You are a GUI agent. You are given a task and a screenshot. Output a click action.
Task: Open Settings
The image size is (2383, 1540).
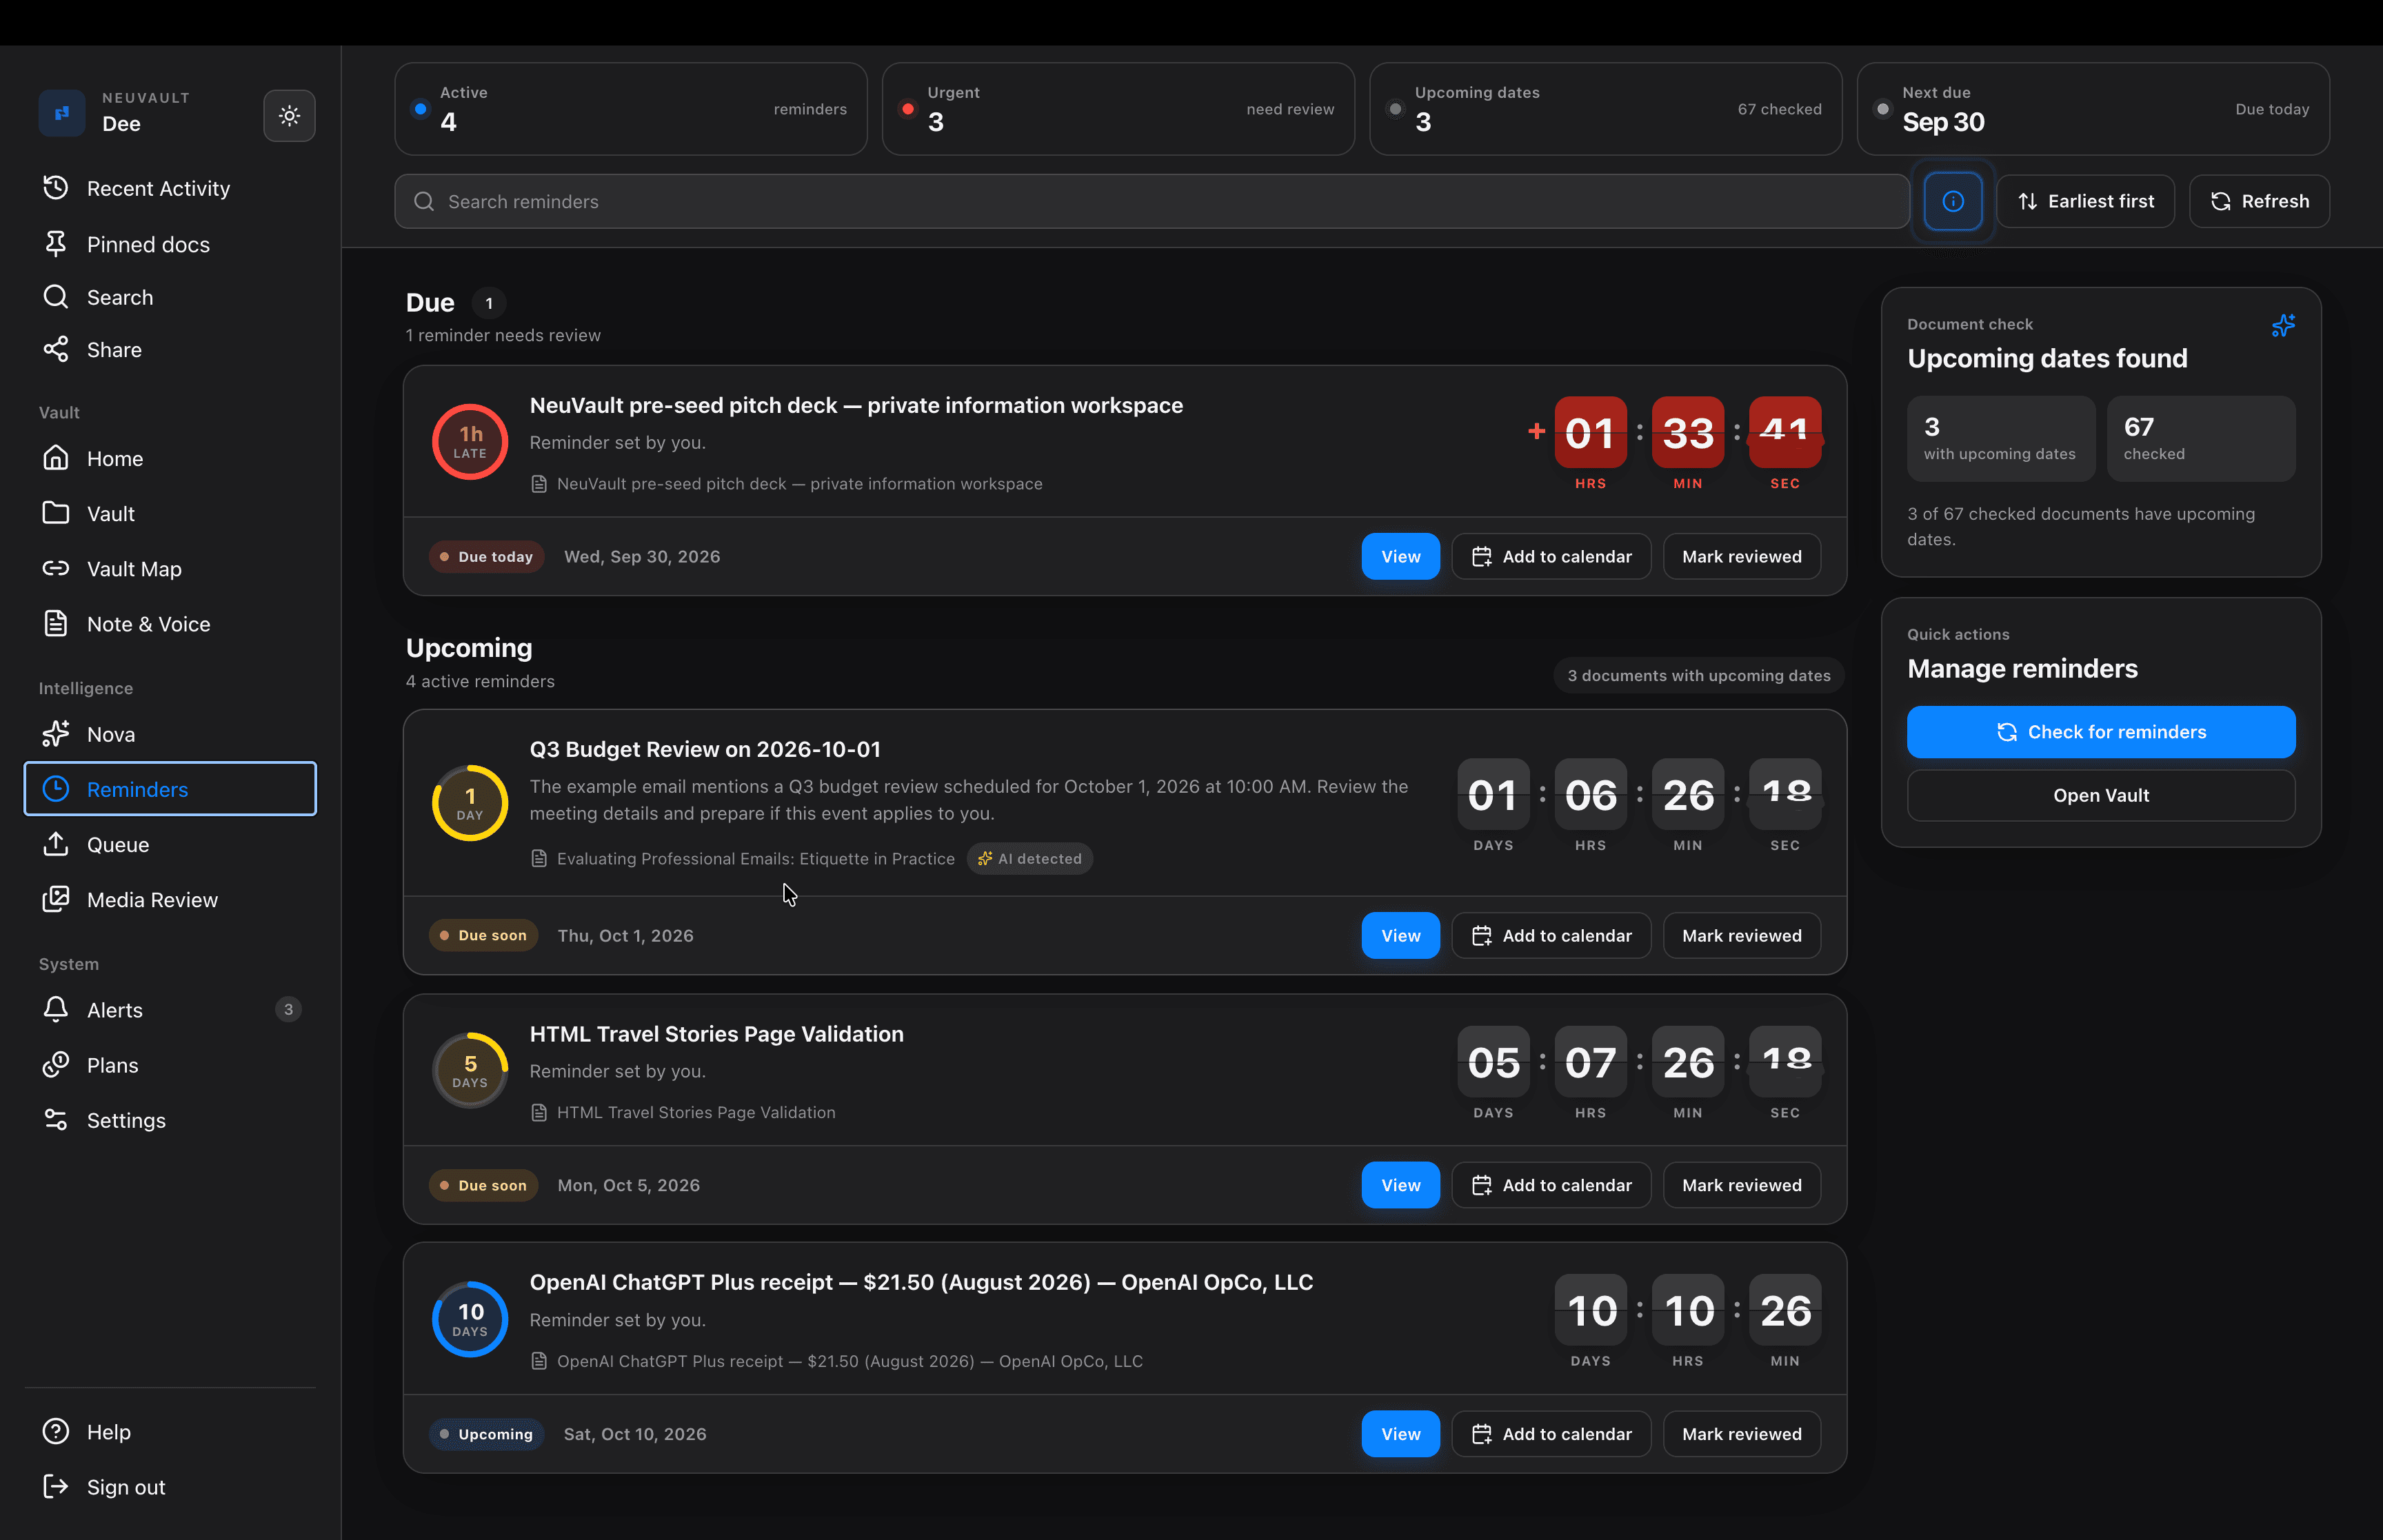click(170, 1120)
